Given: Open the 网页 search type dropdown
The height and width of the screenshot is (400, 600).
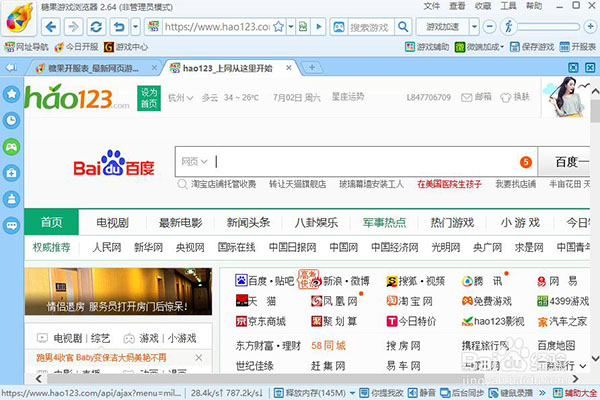Looking at the screenshot, I should [x=194, y=161].
